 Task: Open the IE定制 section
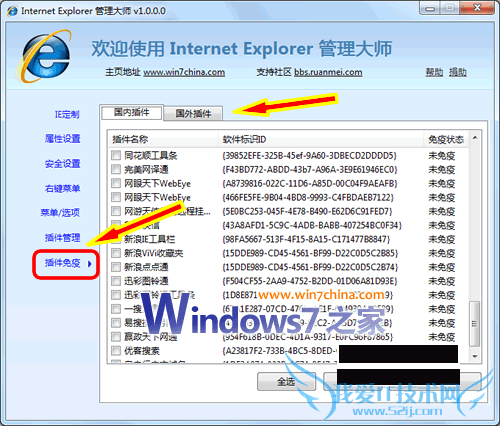[67, 115]
